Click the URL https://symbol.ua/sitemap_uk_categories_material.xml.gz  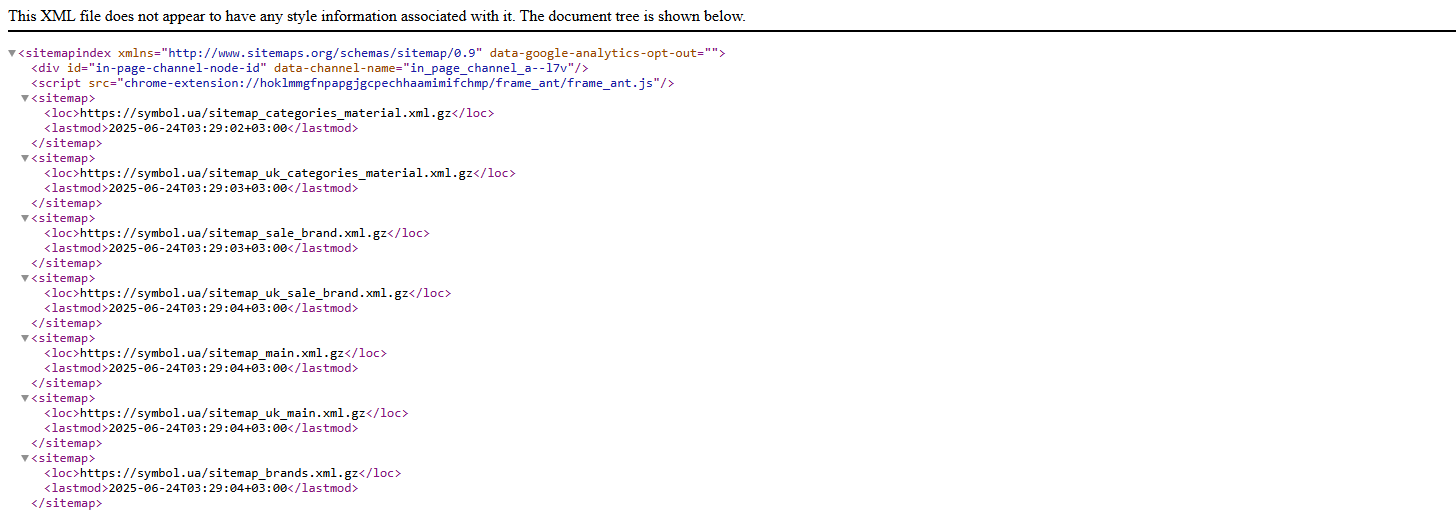276,173
